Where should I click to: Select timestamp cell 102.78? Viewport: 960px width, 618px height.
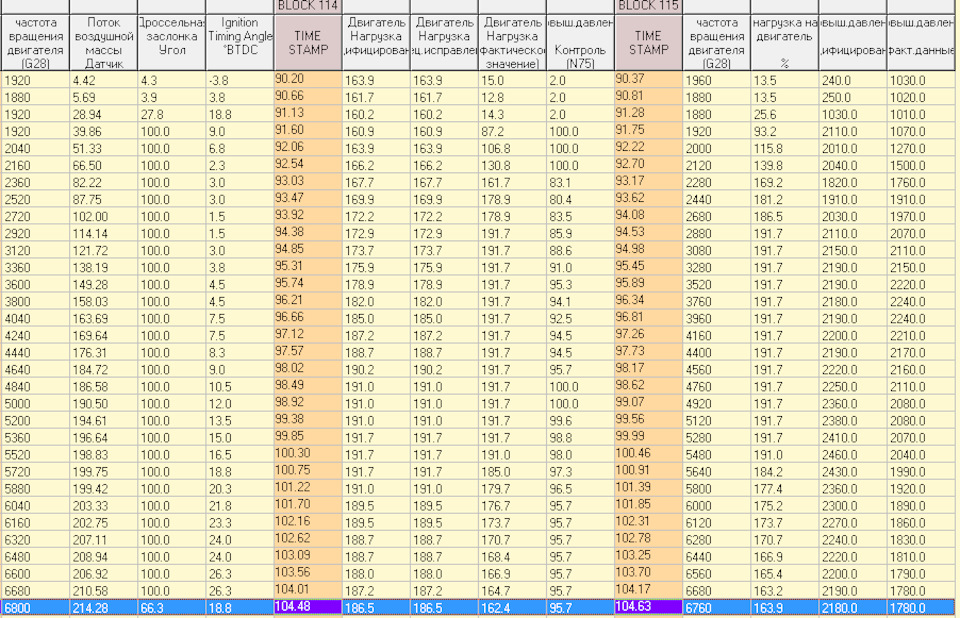pos(648,539)
